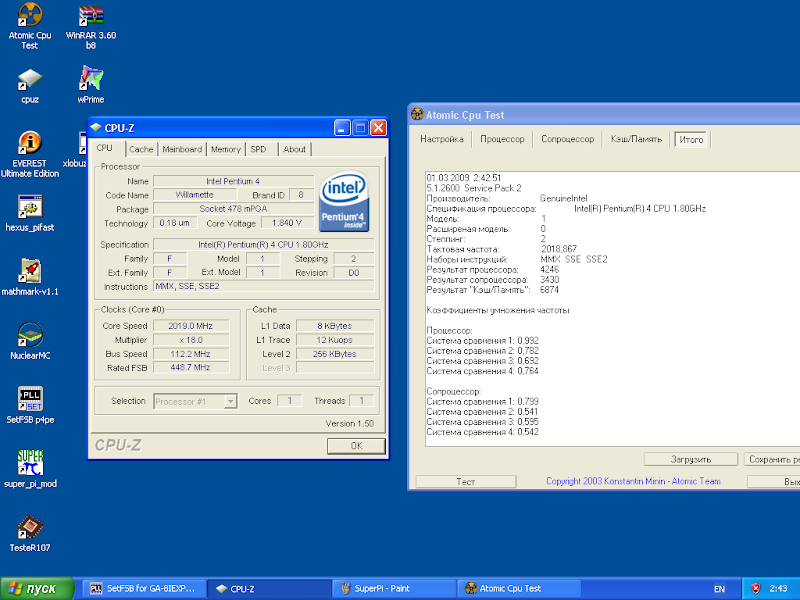
Task: Click the Name field Intel Pentium 4
Action: (233, 181)
